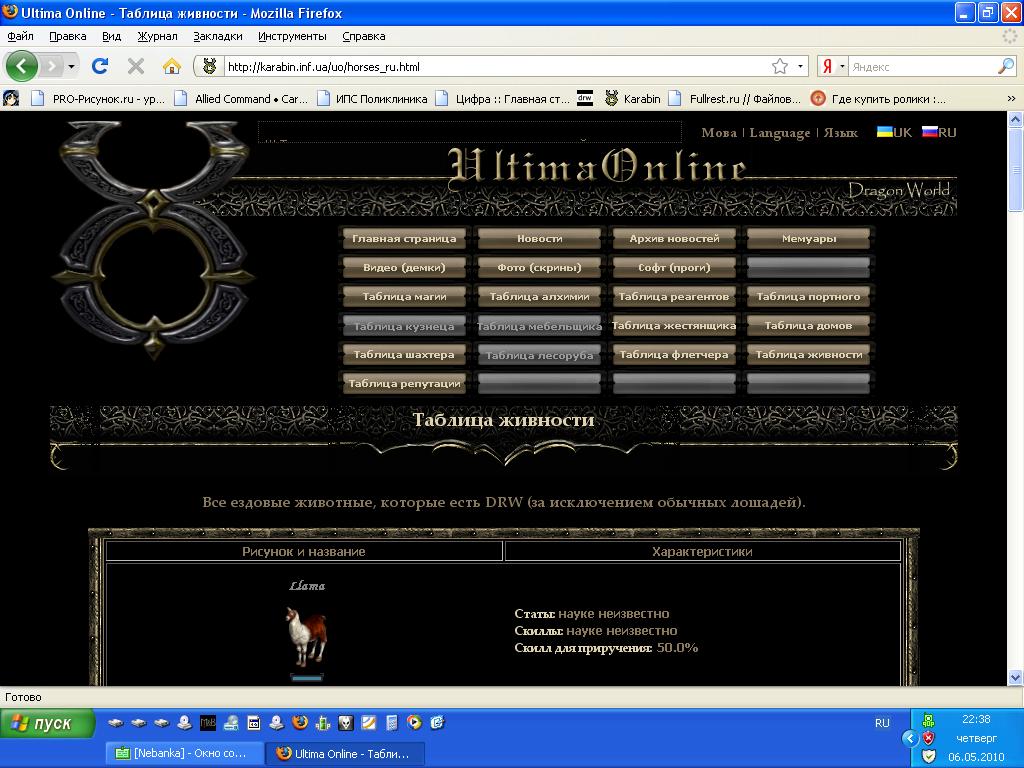Open the first bookmark with anime avatar icon

[11, 99]
